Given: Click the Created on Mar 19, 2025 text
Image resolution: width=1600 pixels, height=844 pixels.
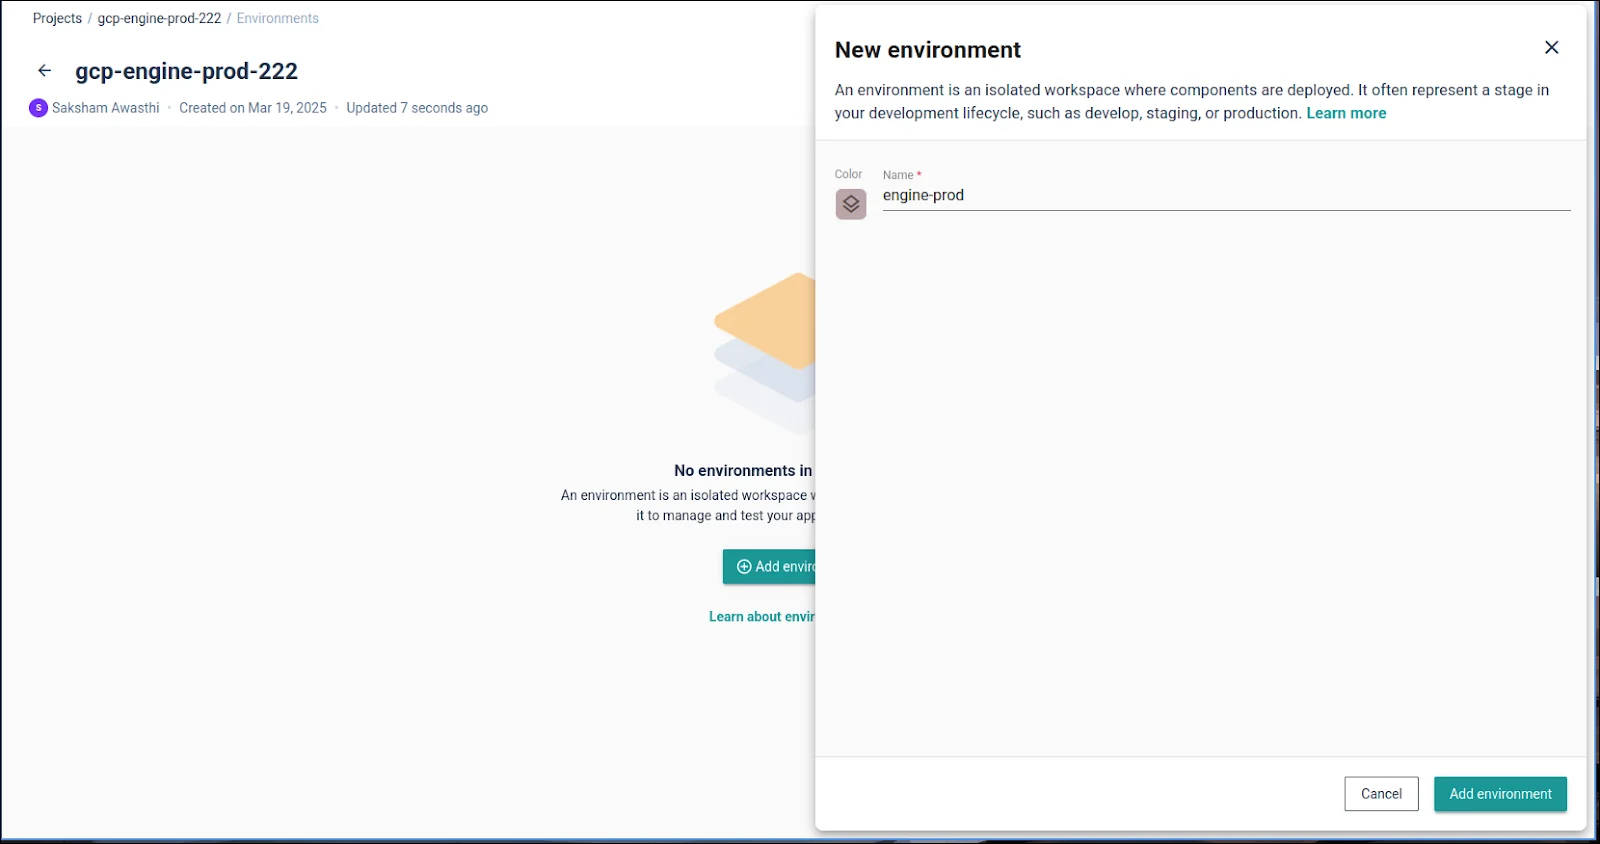Looking at the screenshot, I should tap(253, 108).
